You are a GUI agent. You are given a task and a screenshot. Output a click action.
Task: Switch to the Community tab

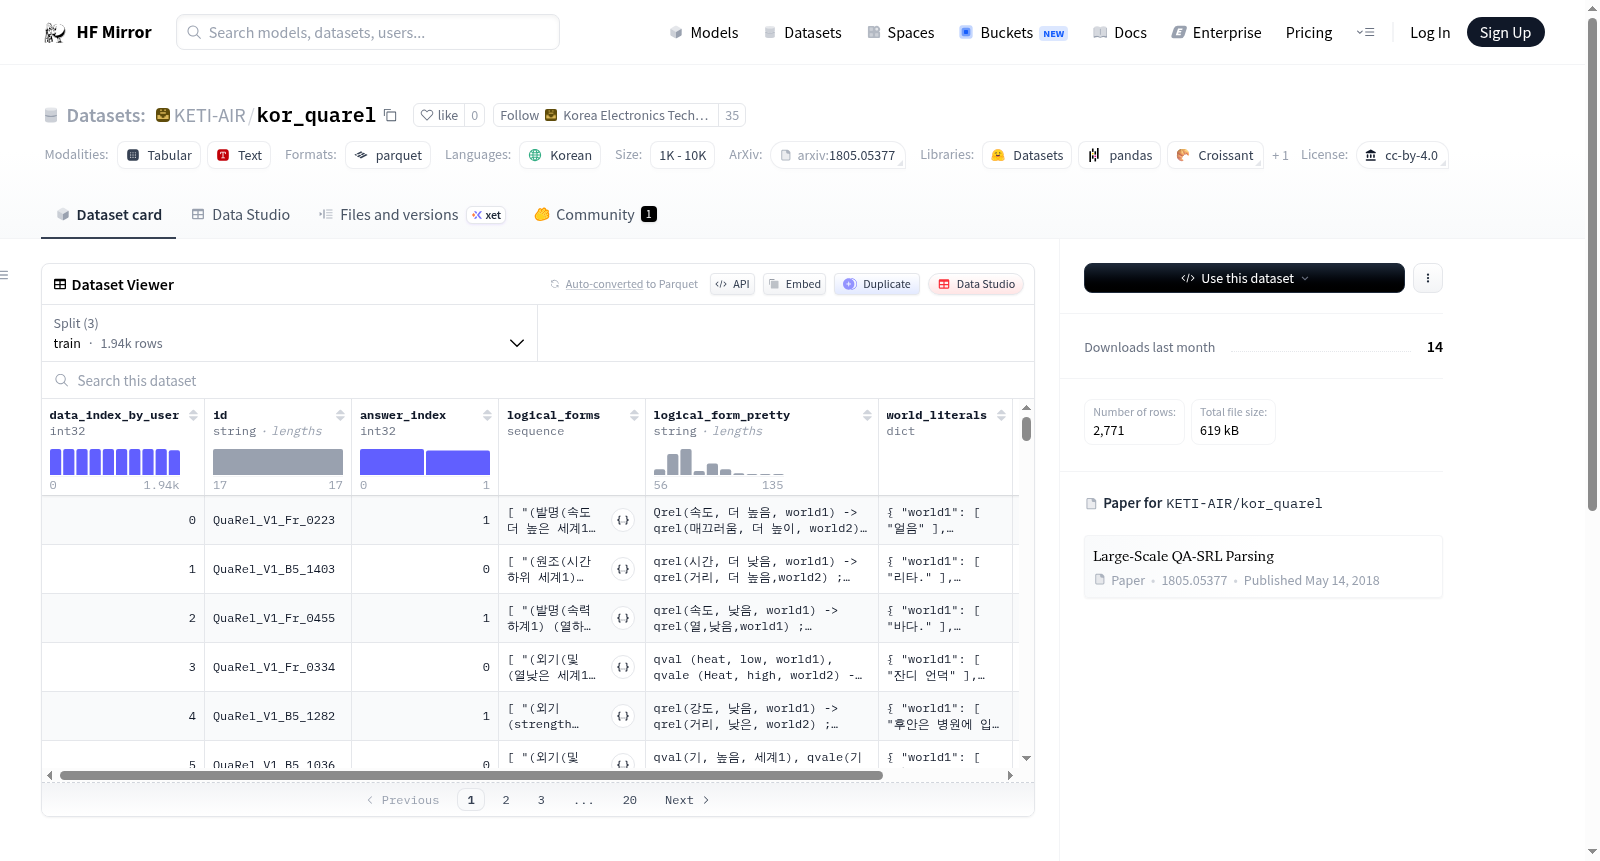click(x=595, y=215)
